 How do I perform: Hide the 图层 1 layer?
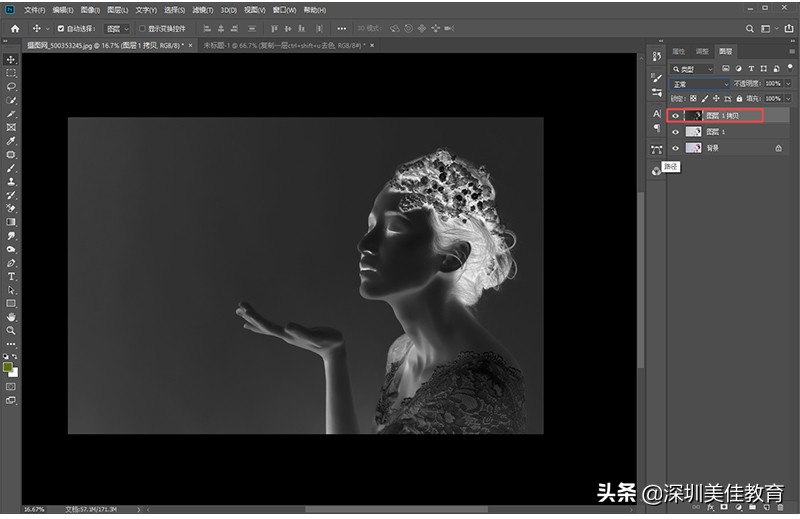point(676,132)
